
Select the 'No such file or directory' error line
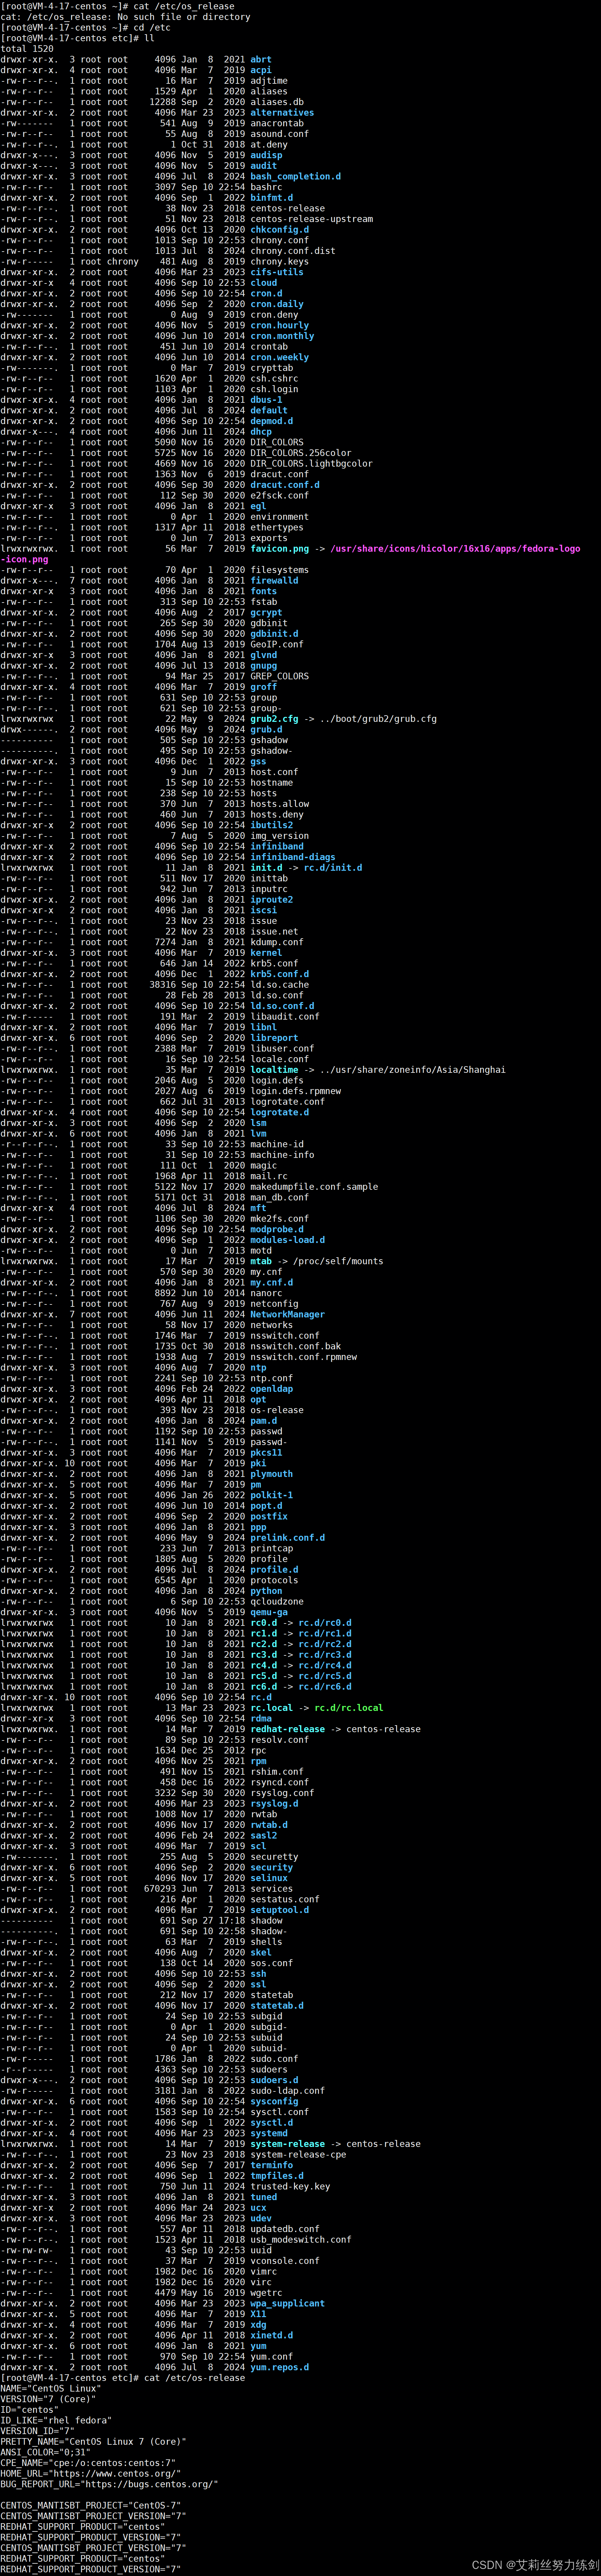tap(125, 17)
